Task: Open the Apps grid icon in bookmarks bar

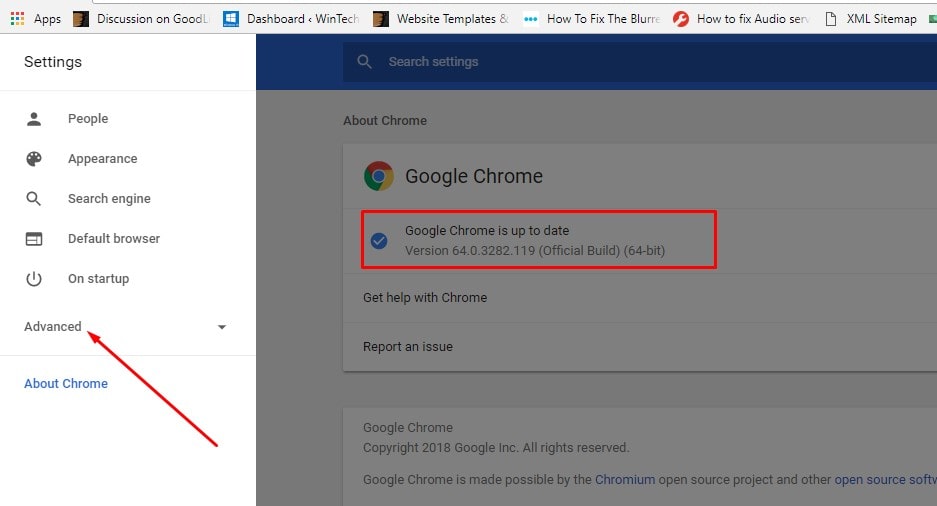Action: 17,19
